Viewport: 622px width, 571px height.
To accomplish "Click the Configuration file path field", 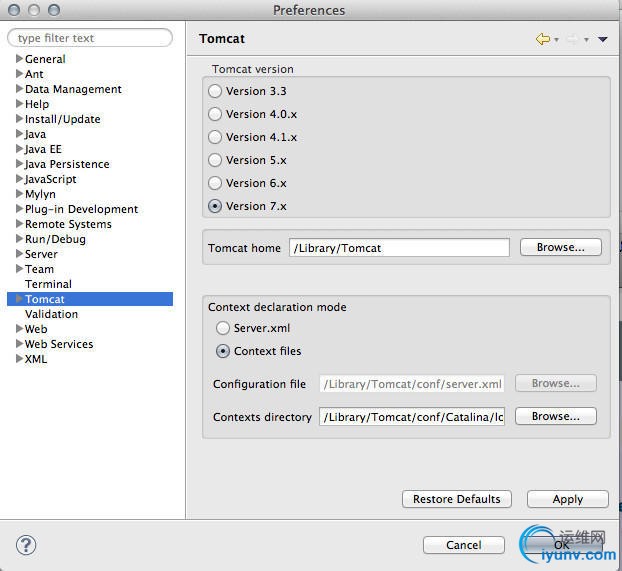I will pyautogui.click(x=412, y=384).
